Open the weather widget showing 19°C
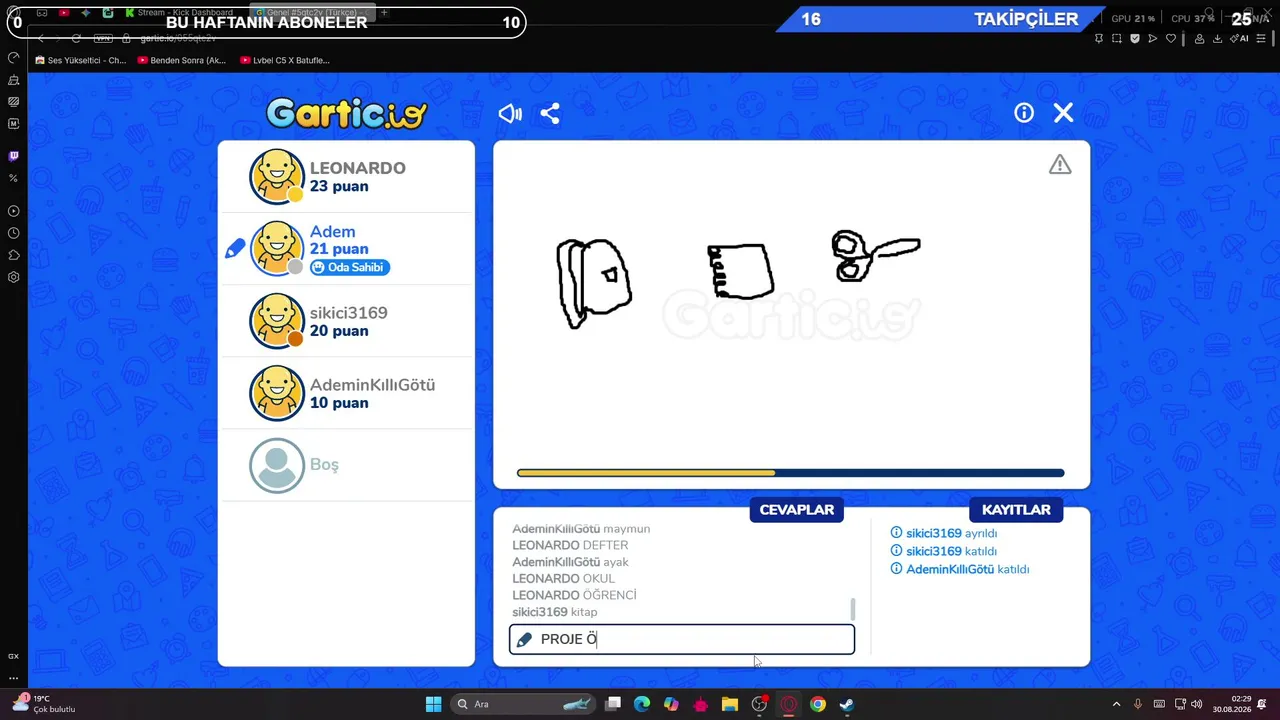Screen dimensions: 1280x720 [45, 704]
